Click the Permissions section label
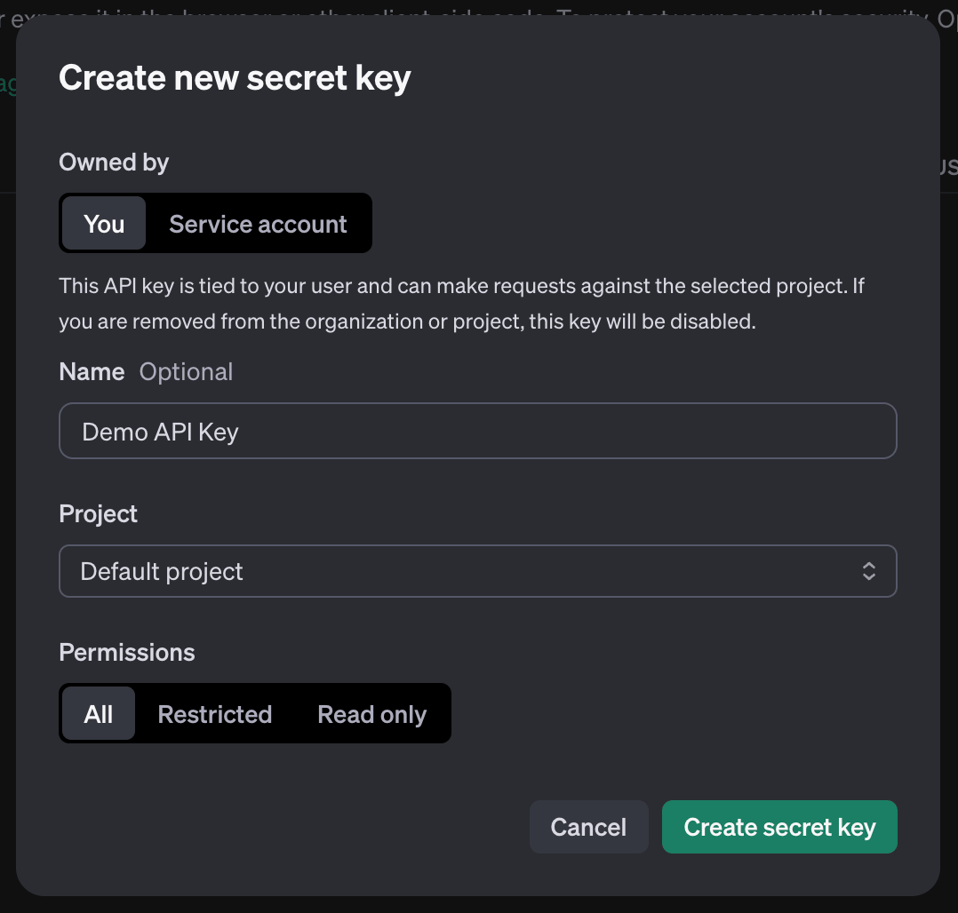 tap(126, 652)
